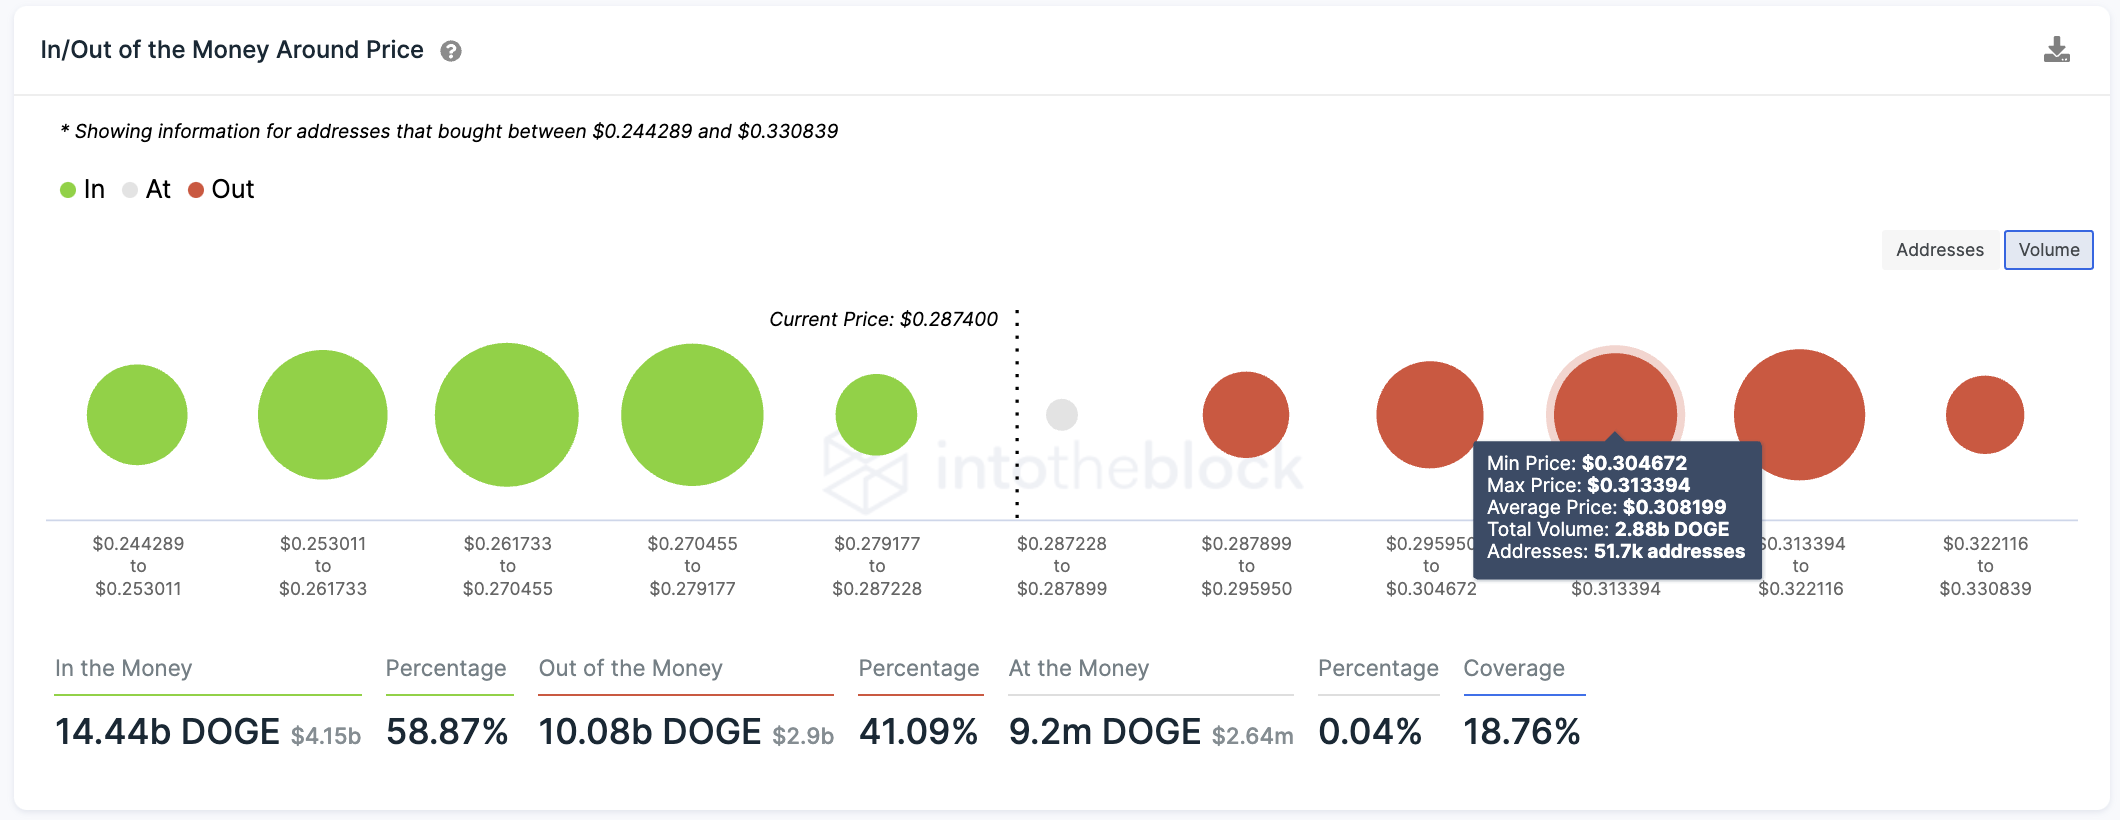Click the In/Out of the Money Around Price title
The width and height of the screenshot is (2120, 820).
tap(232, 50)
